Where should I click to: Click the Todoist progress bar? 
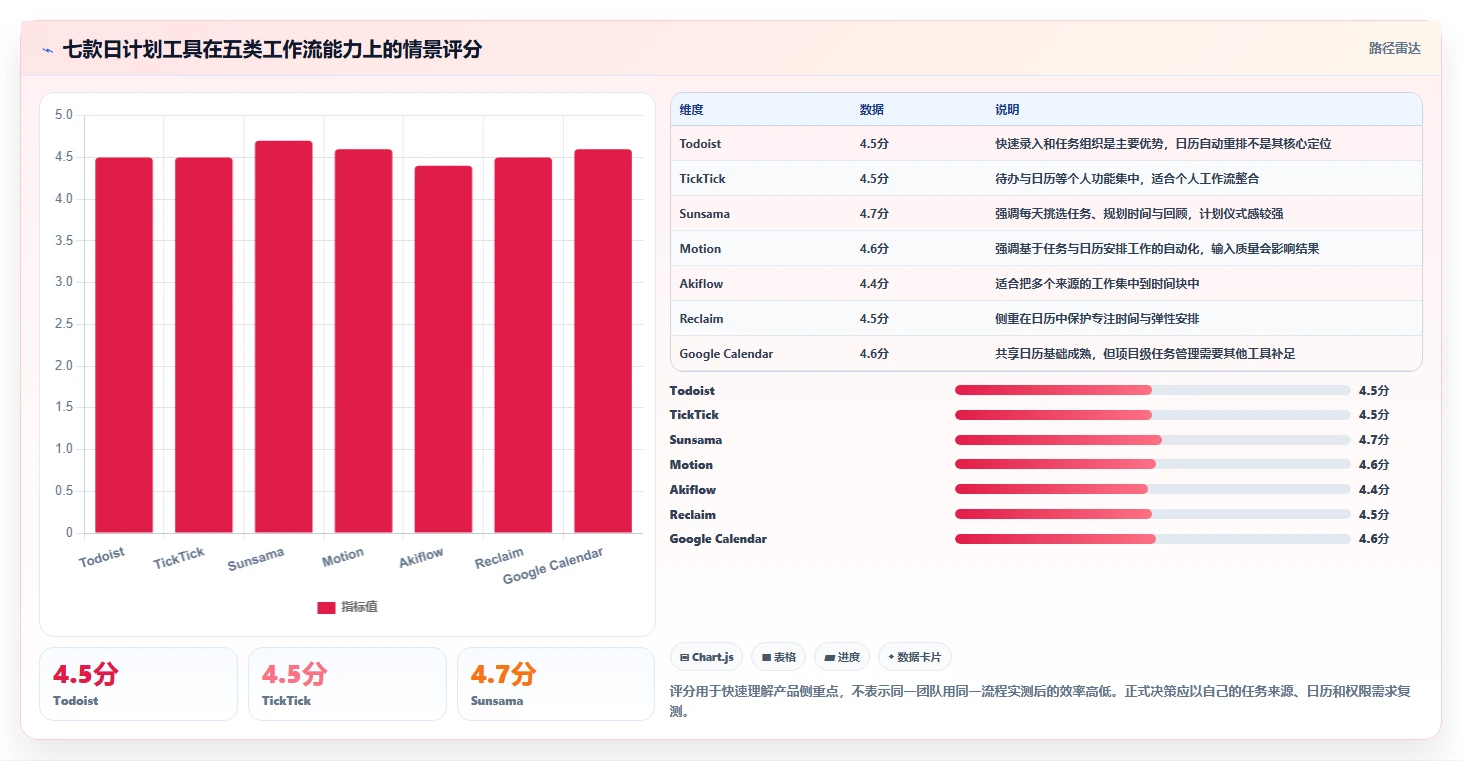[x=1153, y=391]
